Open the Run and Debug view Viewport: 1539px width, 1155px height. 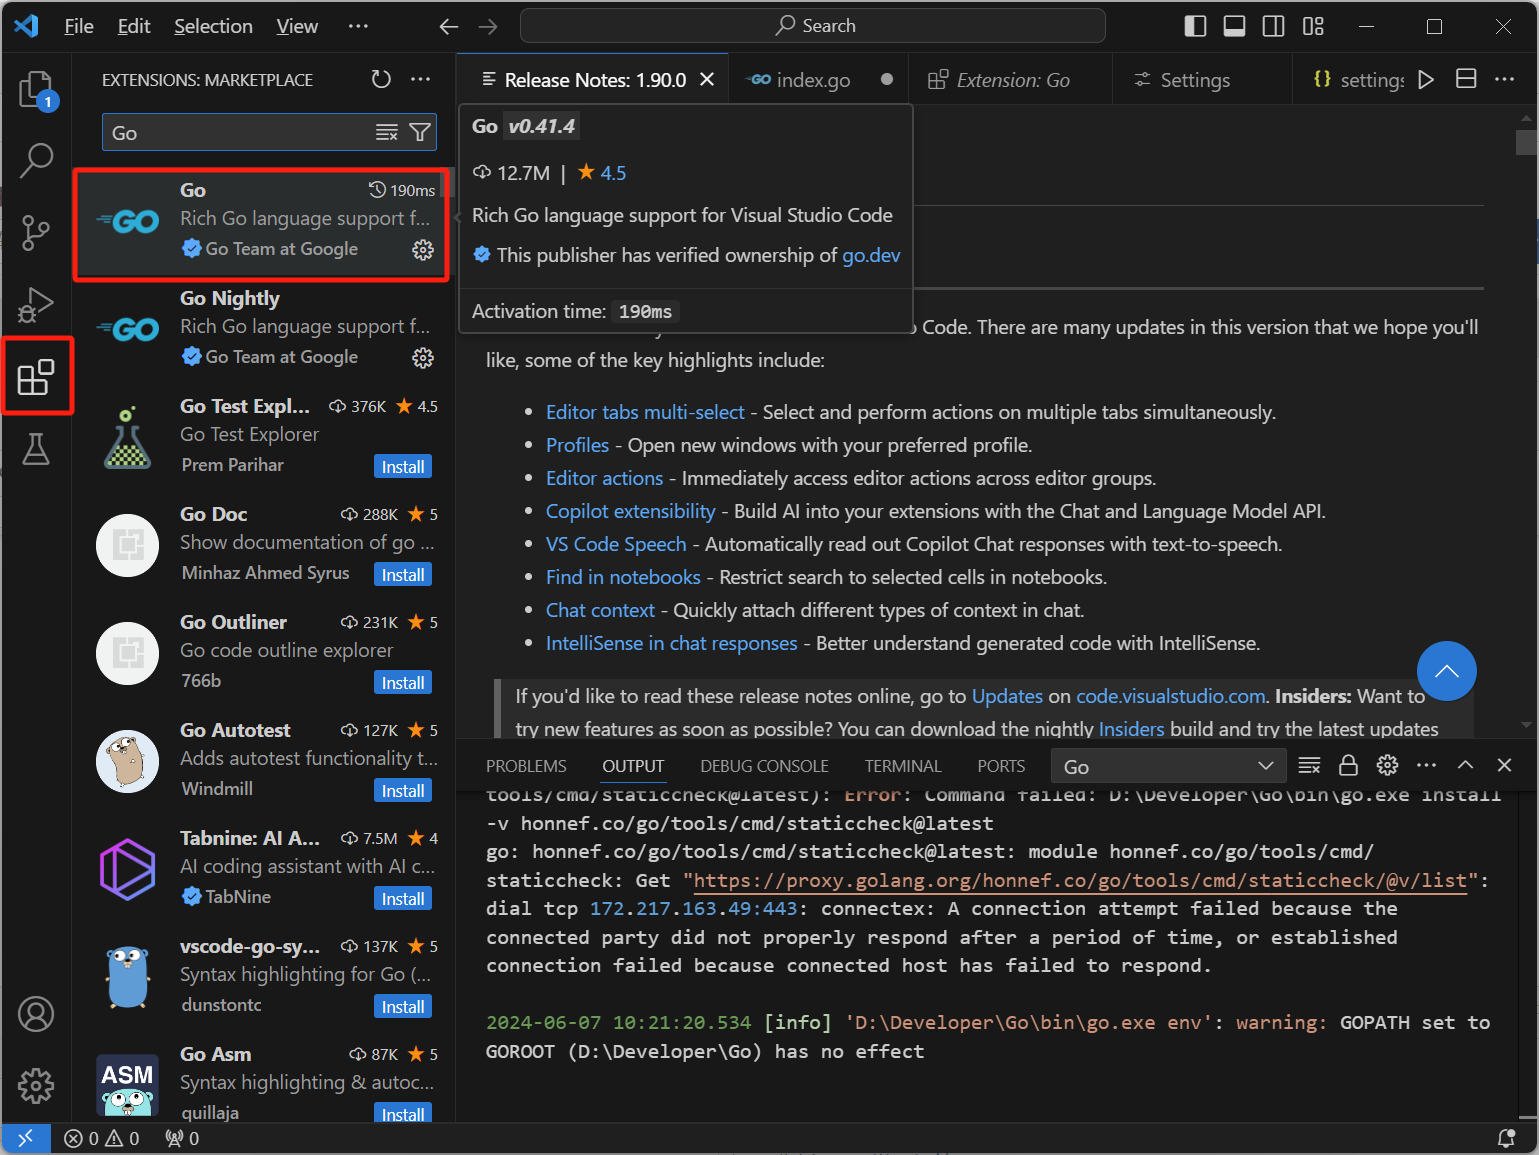36,304
